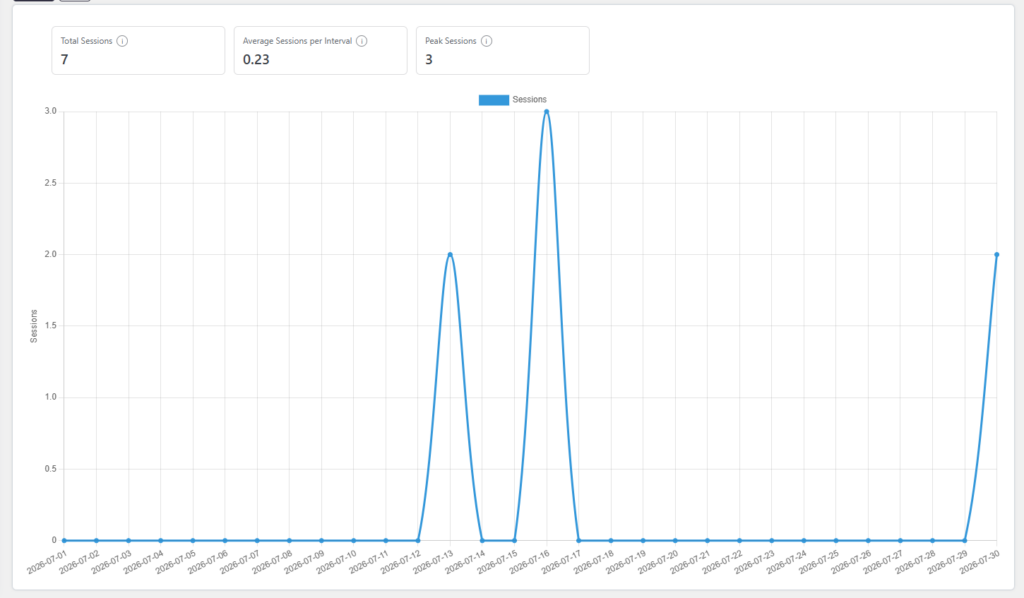This screenshot has width=1024, height=598.
Task: Click the zero data point at 2026-07-15
Action: coord(515,541)
